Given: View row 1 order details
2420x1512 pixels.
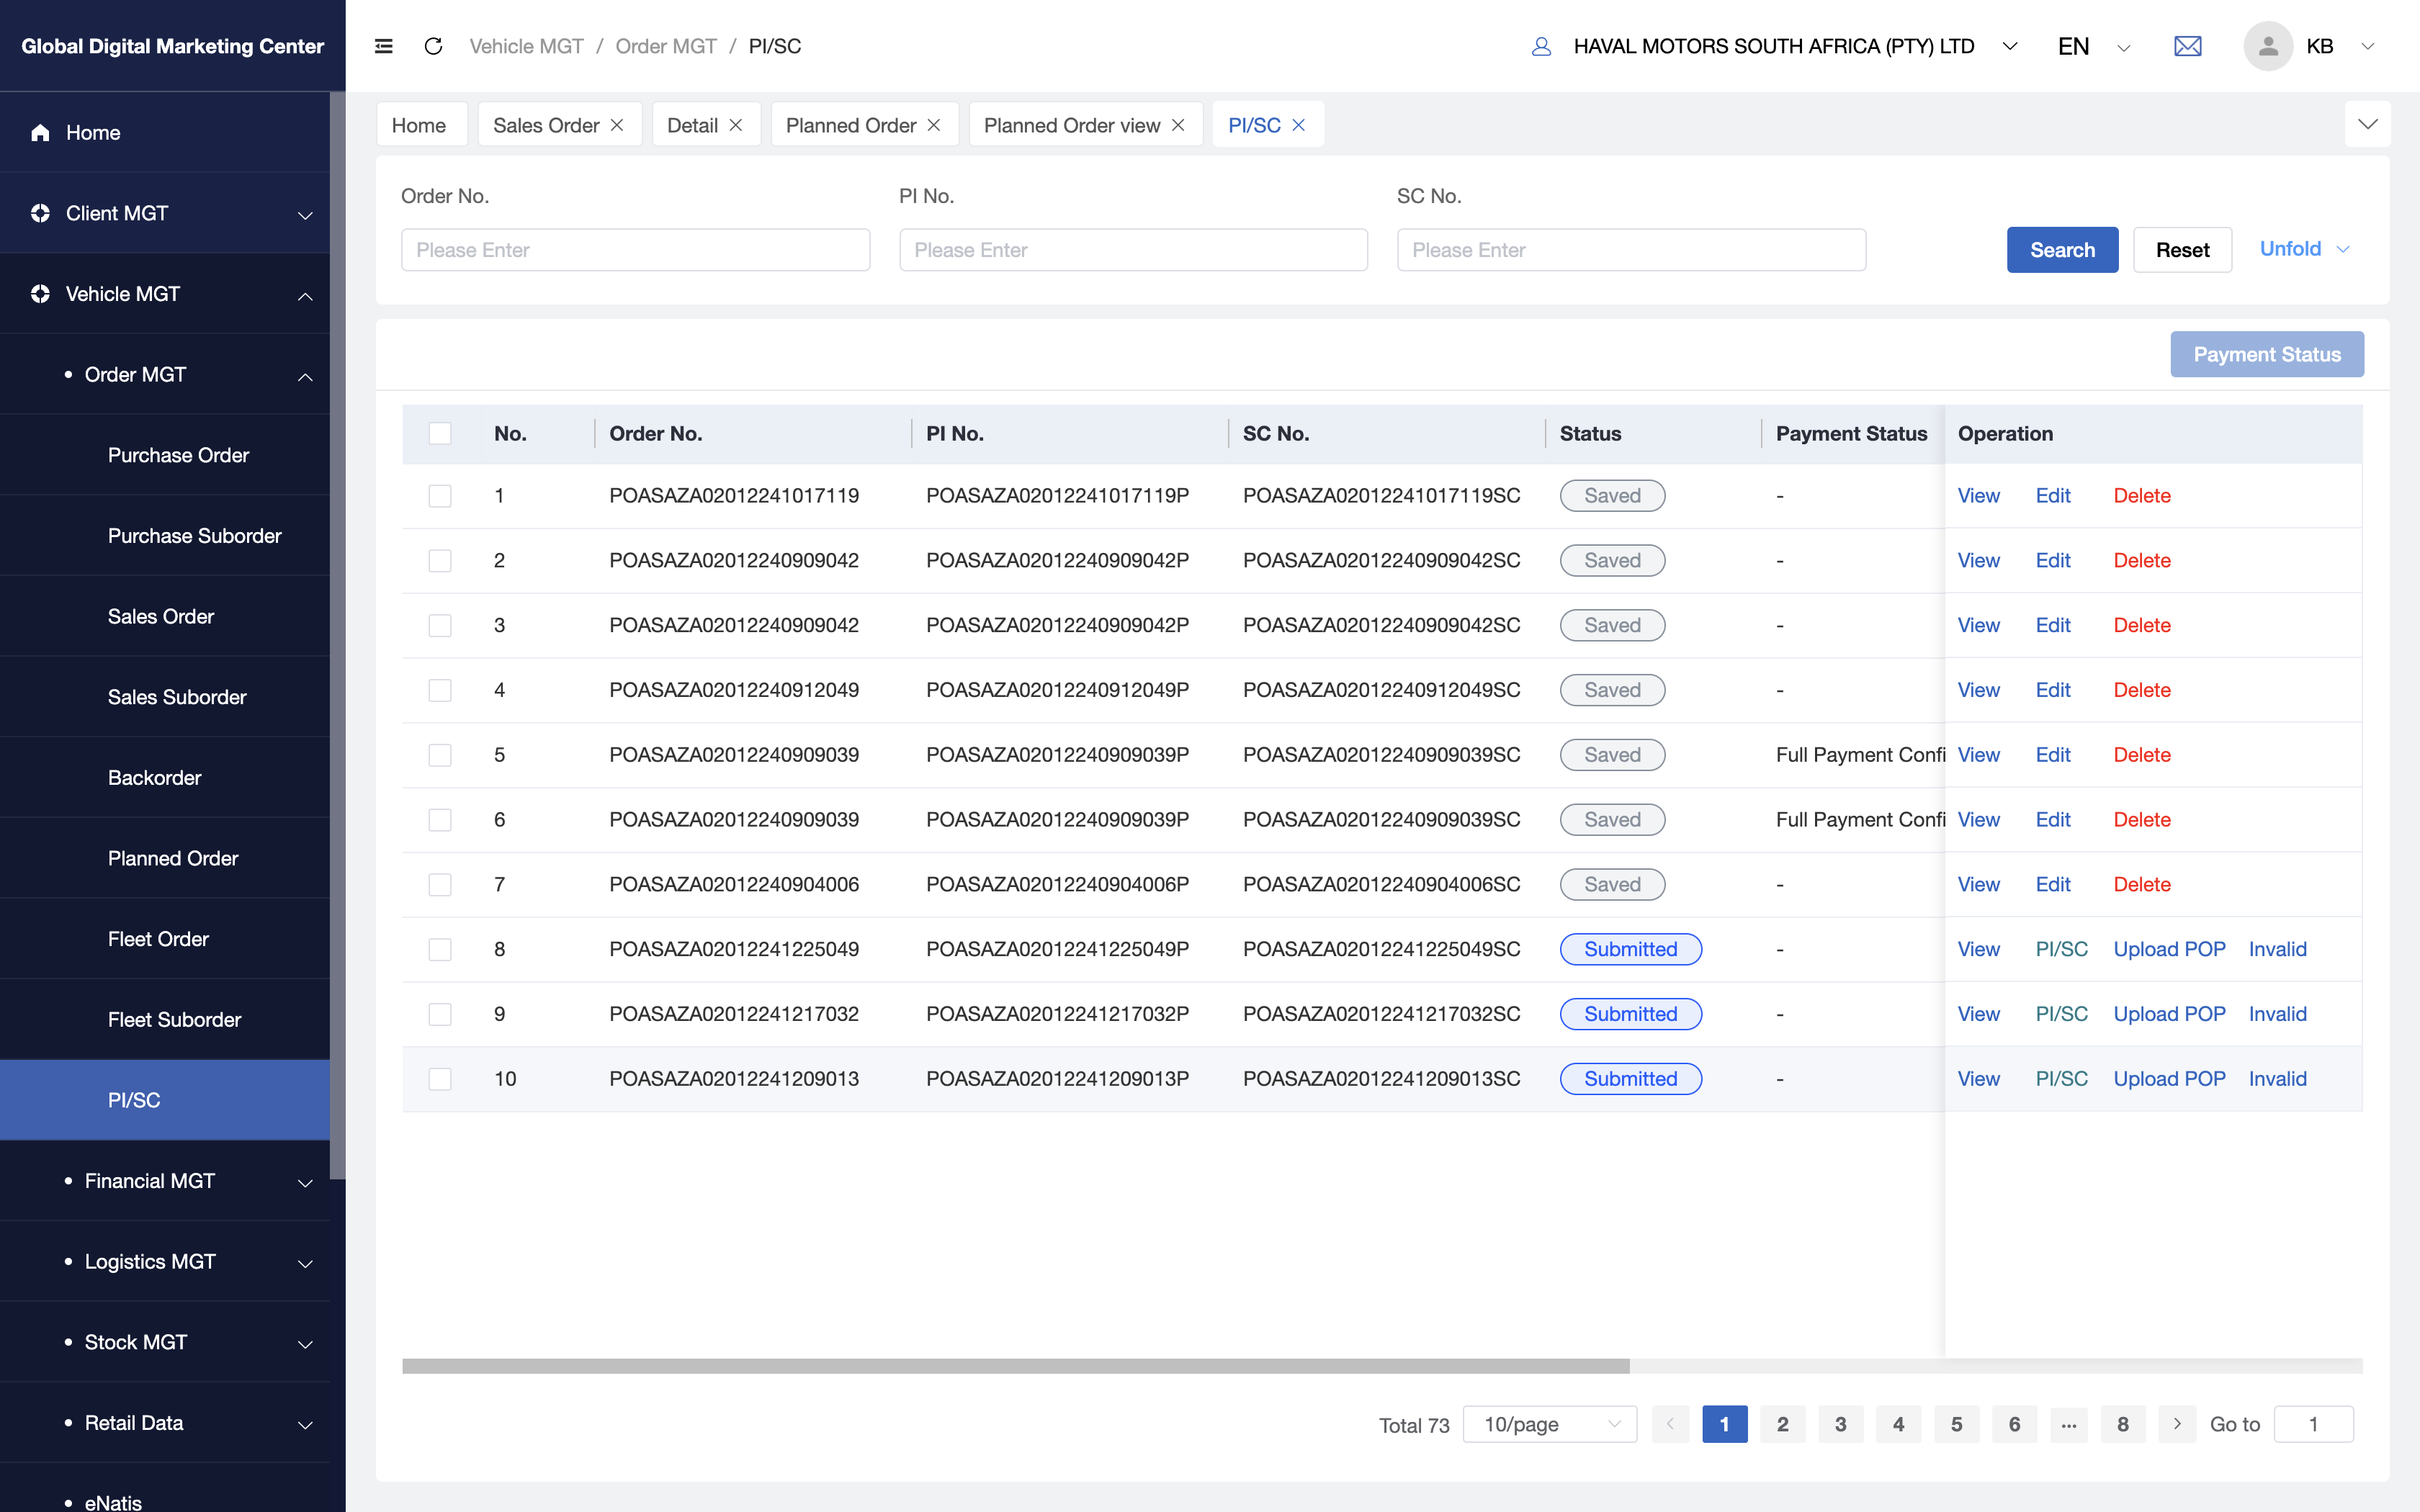Looking at the screenshot, I should [x=1978, y=496].
